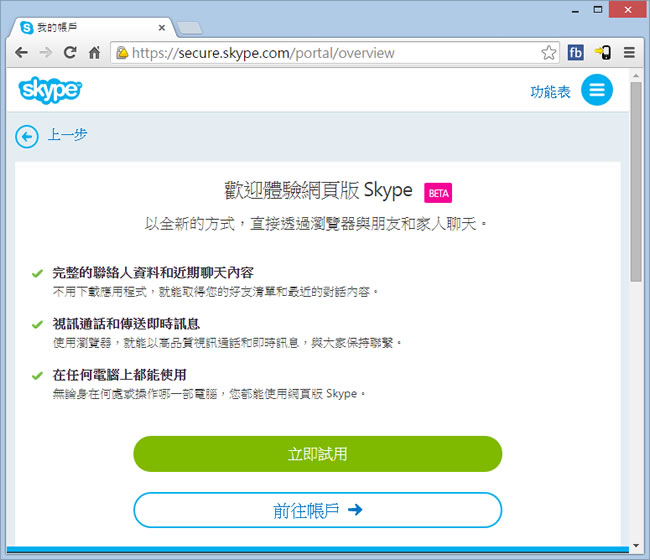
Task: Click the browser forward arrow
Action: coord(46,53)
